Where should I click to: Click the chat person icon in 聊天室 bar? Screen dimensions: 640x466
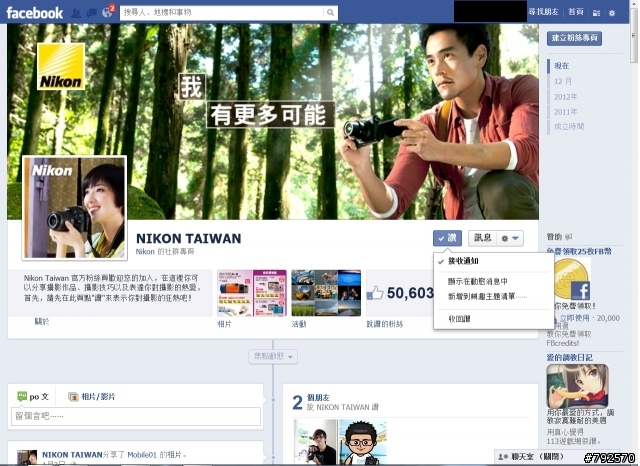[x=503, y=457]
